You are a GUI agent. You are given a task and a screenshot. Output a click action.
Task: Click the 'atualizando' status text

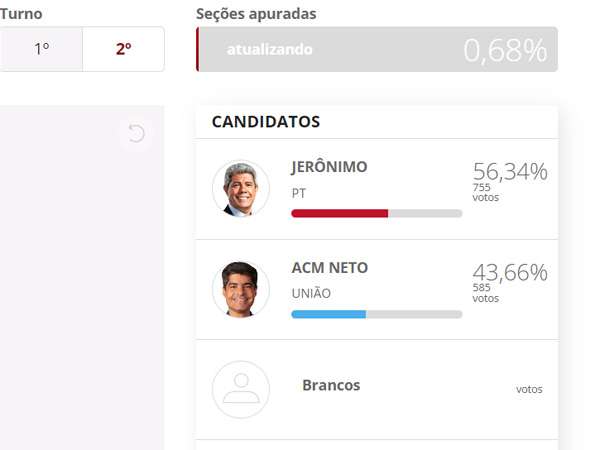pos(270,49)
